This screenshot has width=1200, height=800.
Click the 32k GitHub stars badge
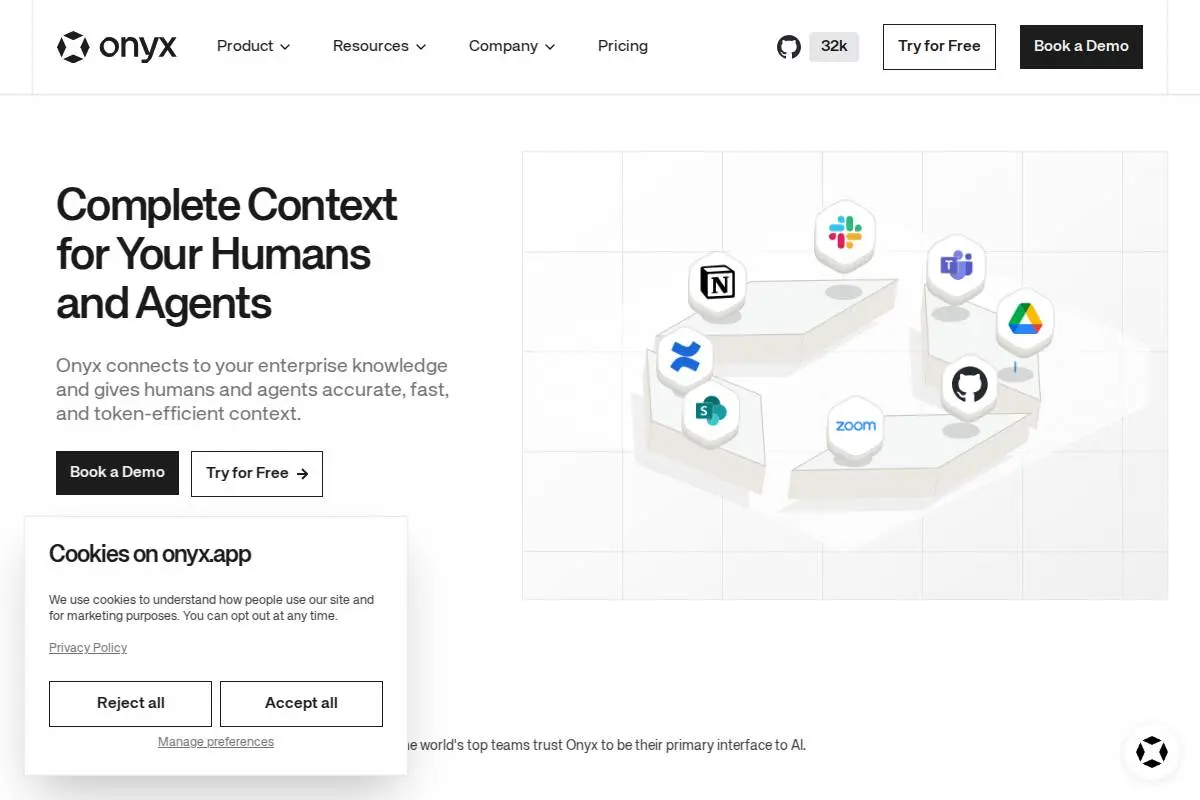834,46
